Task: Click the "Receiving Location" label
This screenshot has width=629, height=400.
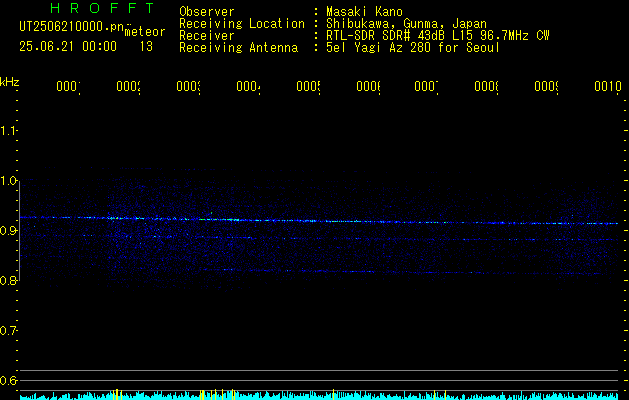Action: (242, 24)
